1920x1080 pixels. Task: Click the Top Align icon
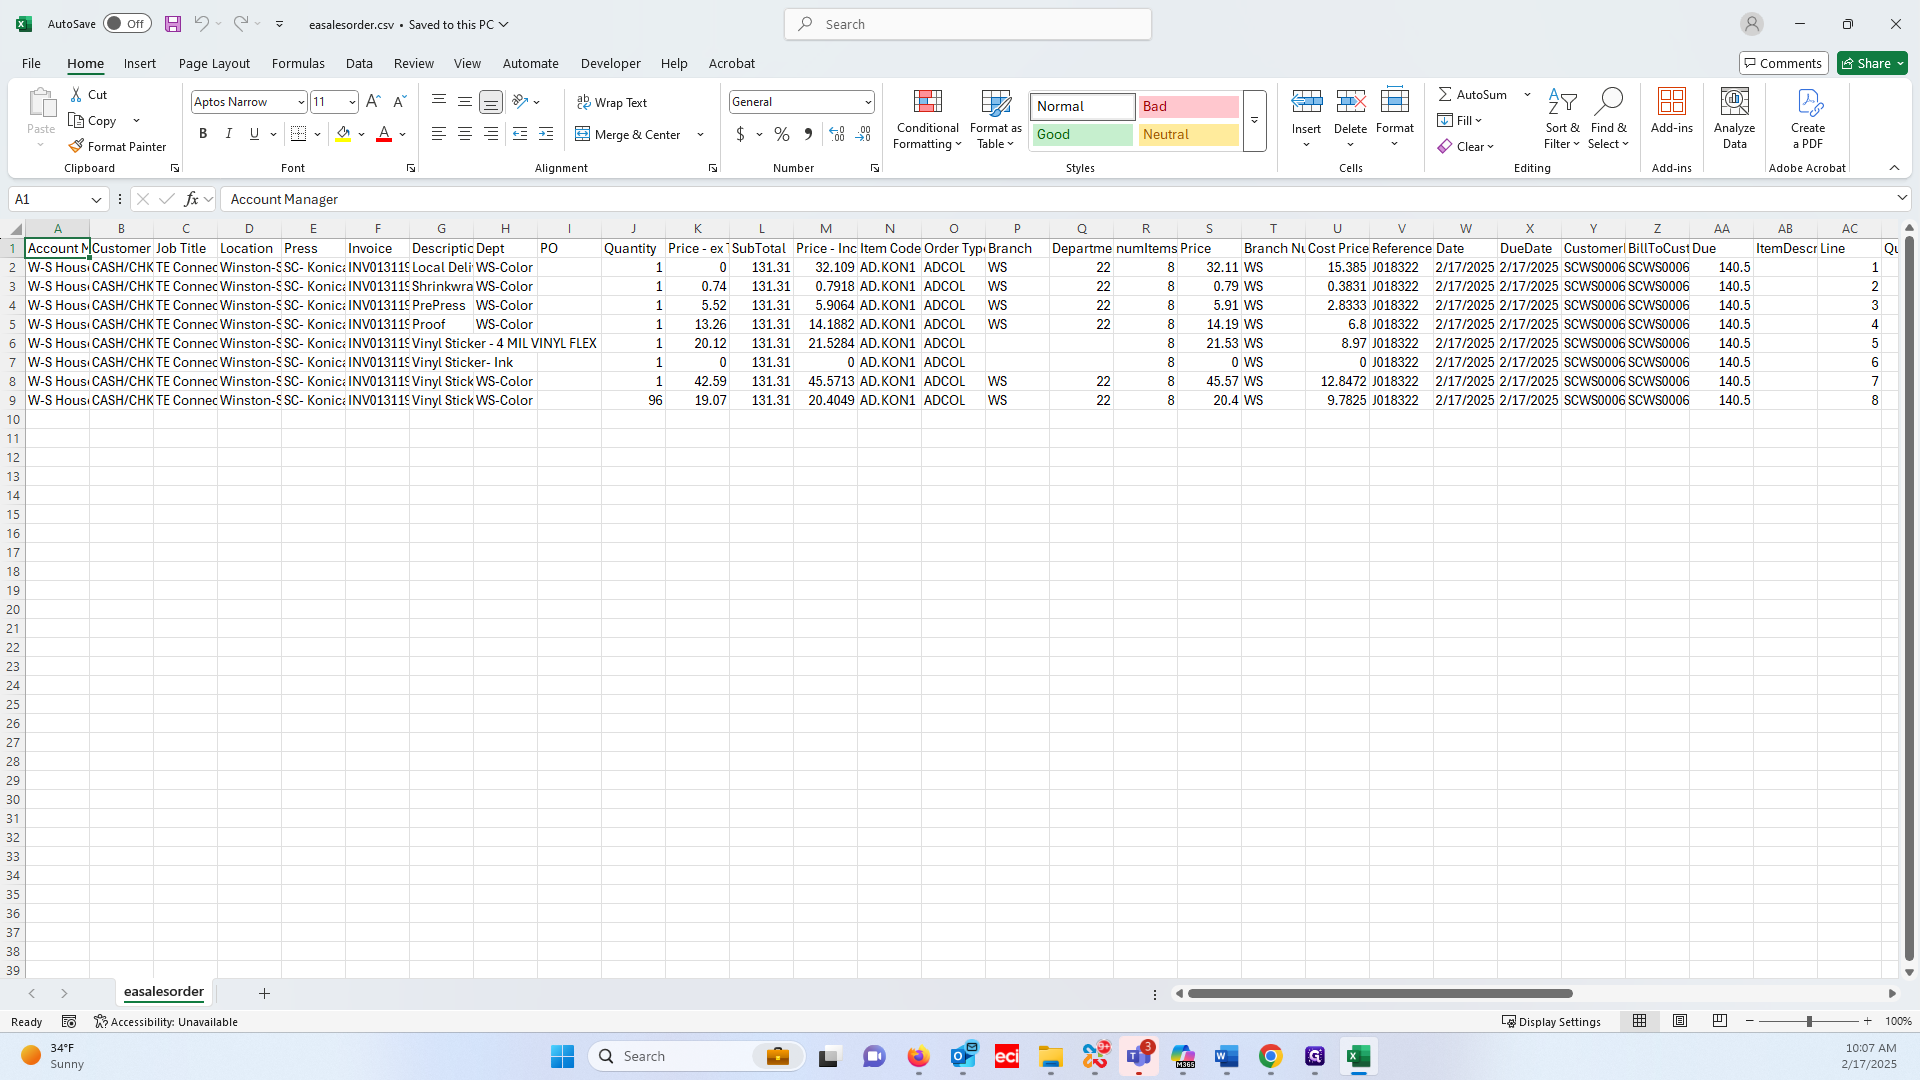(x=439, y=101)
